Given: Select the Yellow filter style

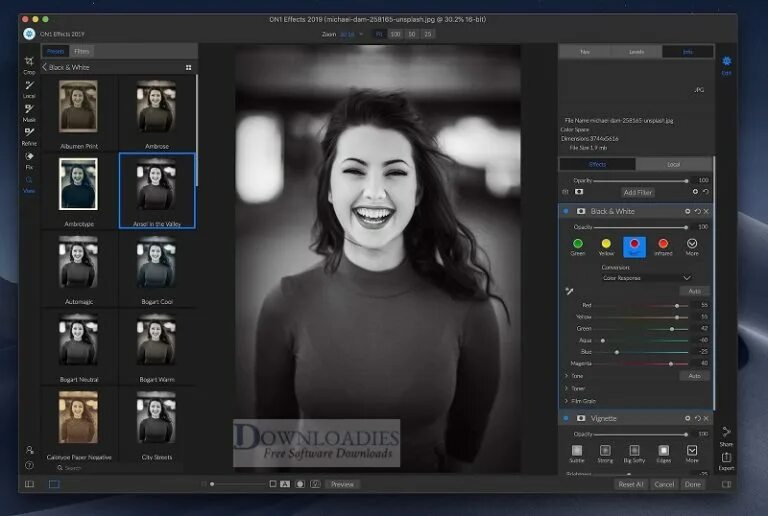Looking at the screenshot, I should (x=606, y=247).
